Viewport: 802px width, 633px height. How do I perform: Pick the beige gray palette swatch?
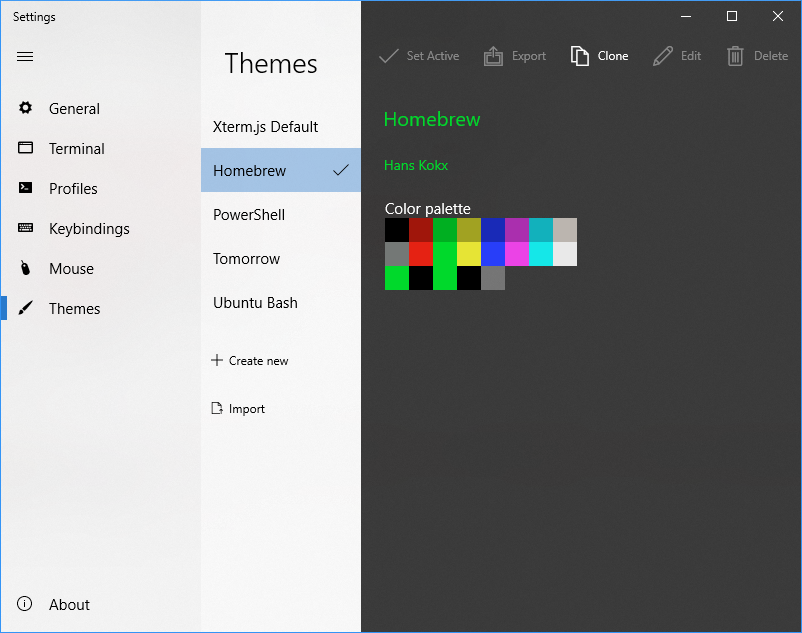pos(565,230)
